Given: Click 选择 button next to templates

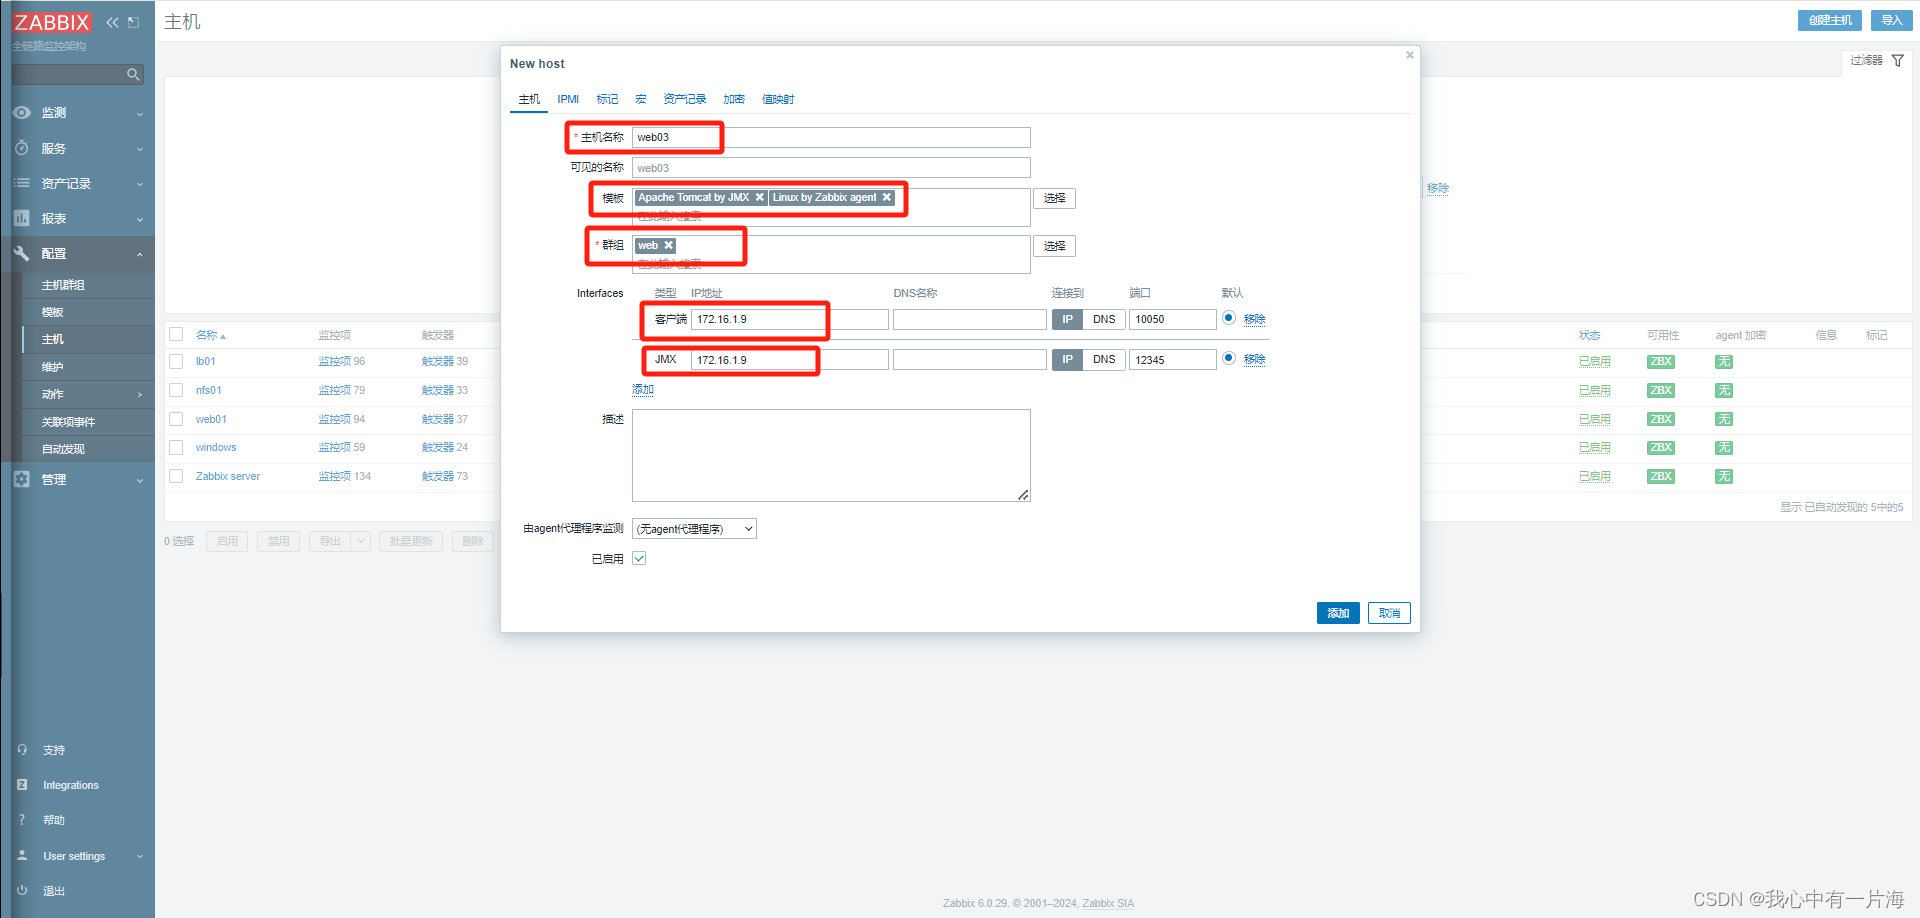Looking at the screenshot, I should coord(1054,198).
